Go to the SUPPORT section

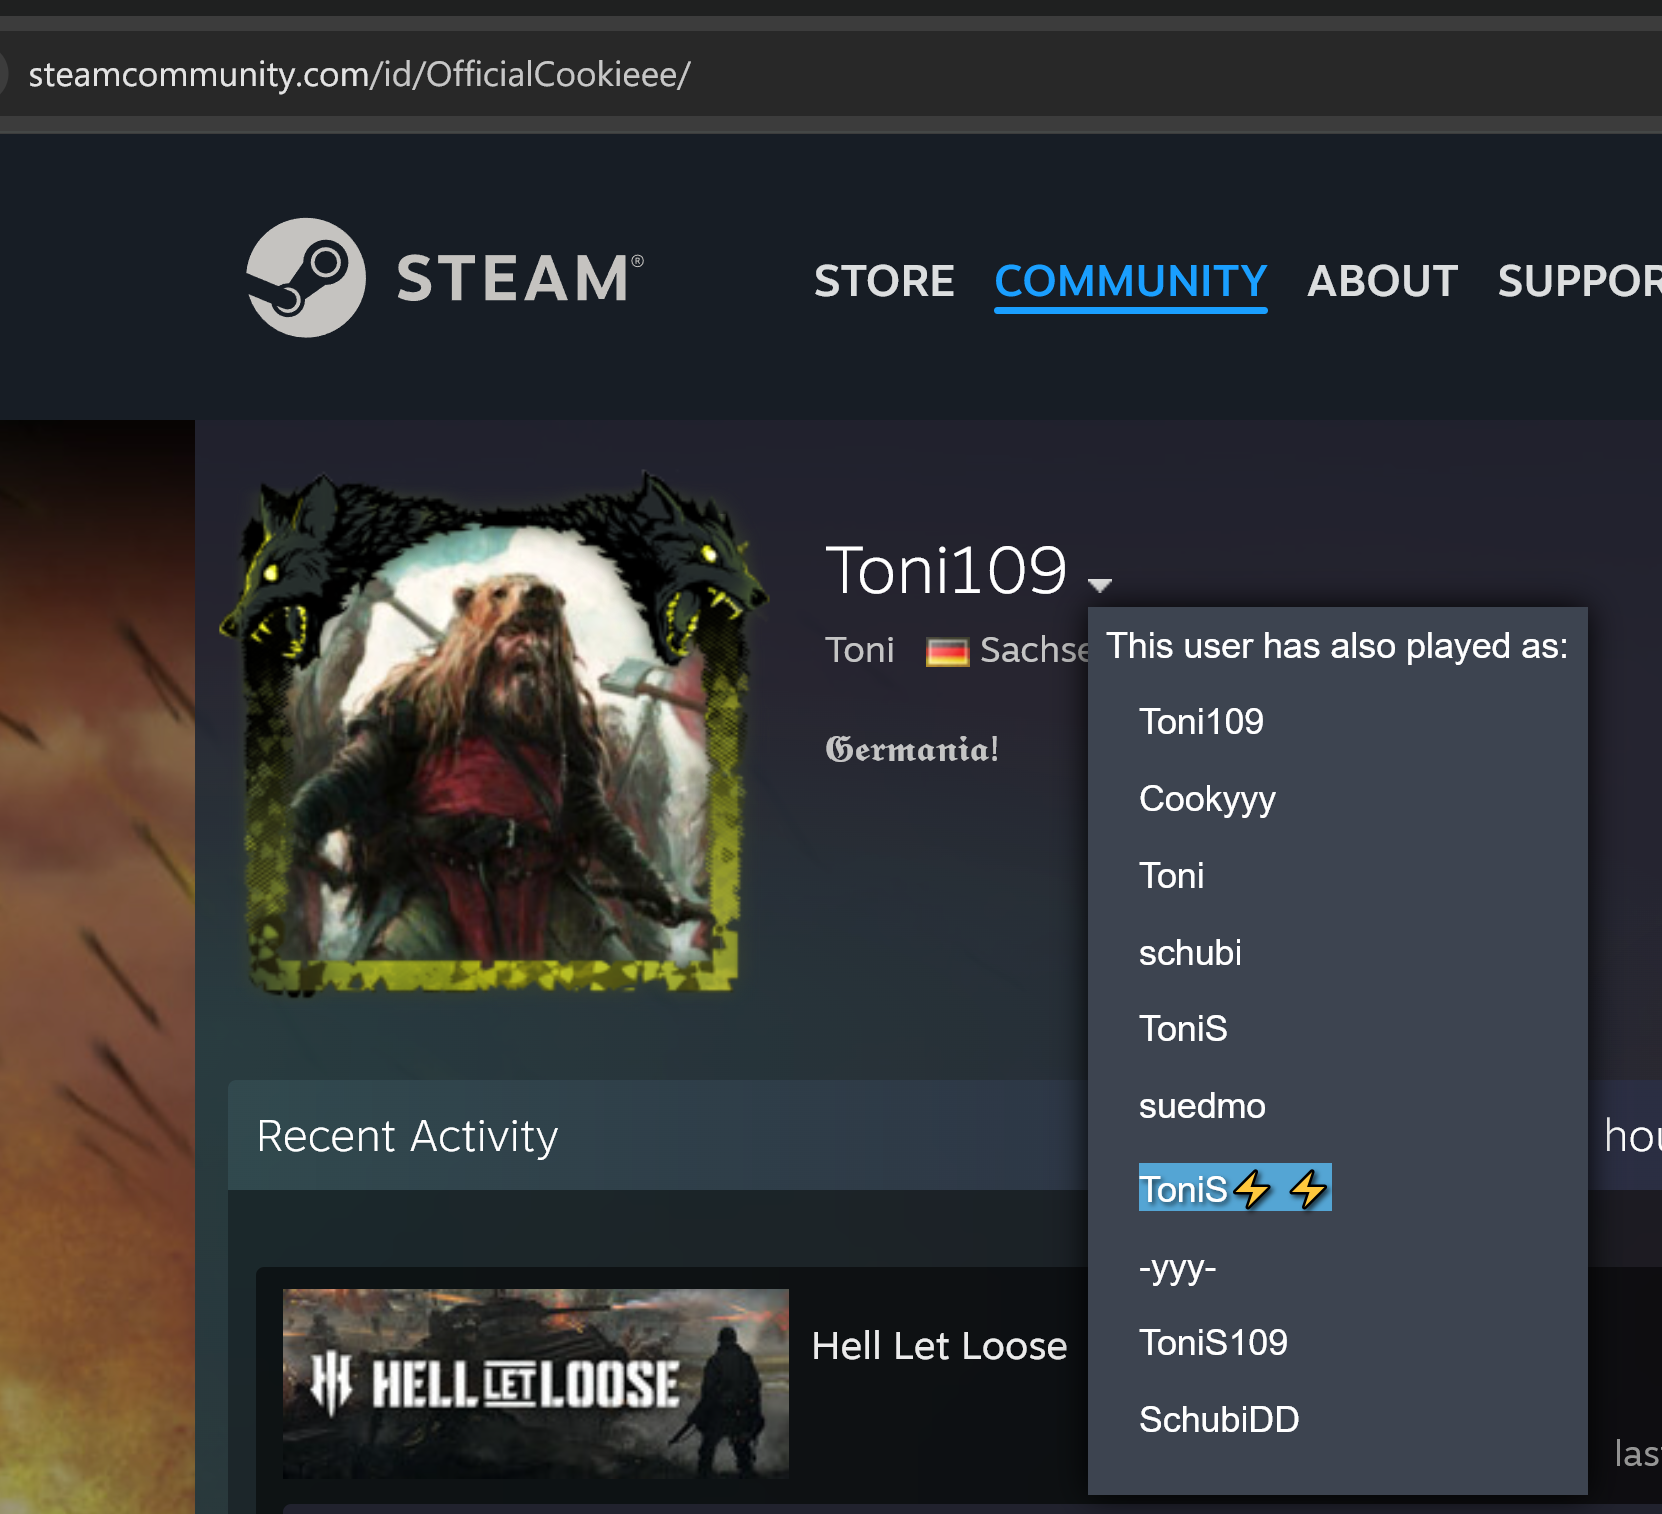tap(1578, 281)
